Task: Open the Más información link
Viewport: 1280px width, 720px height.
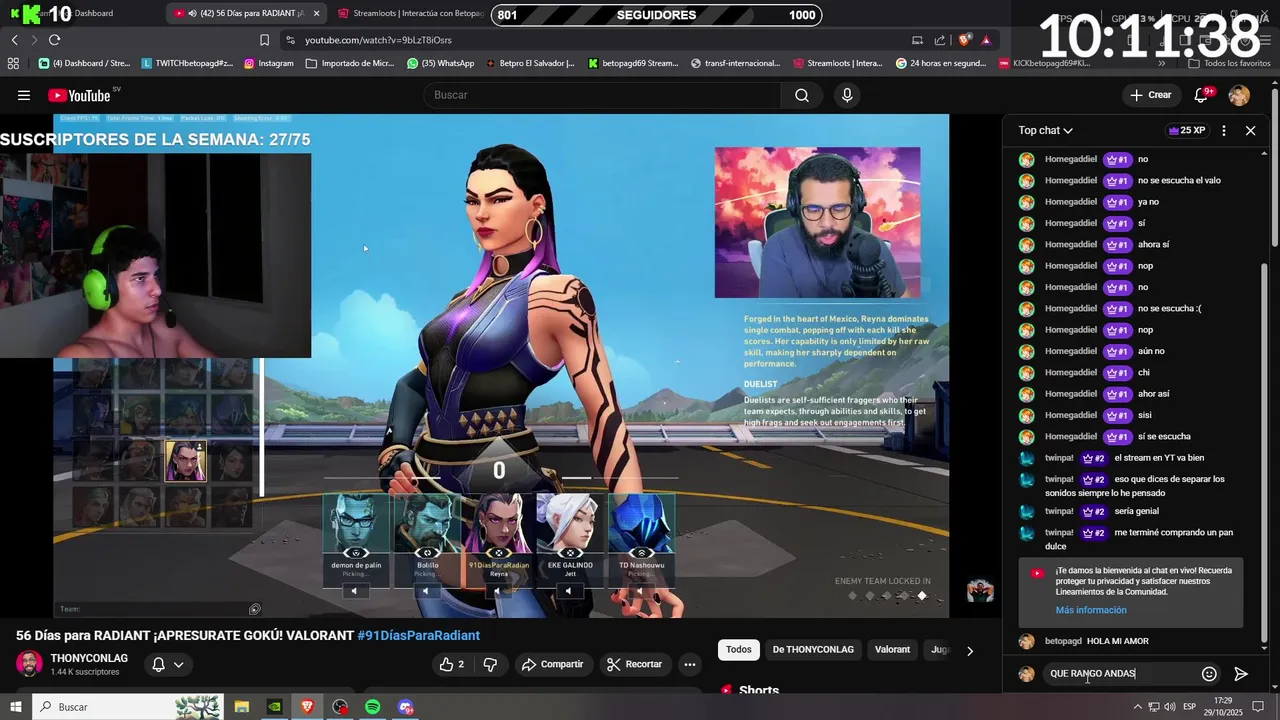Action: tap(1090, 610)
